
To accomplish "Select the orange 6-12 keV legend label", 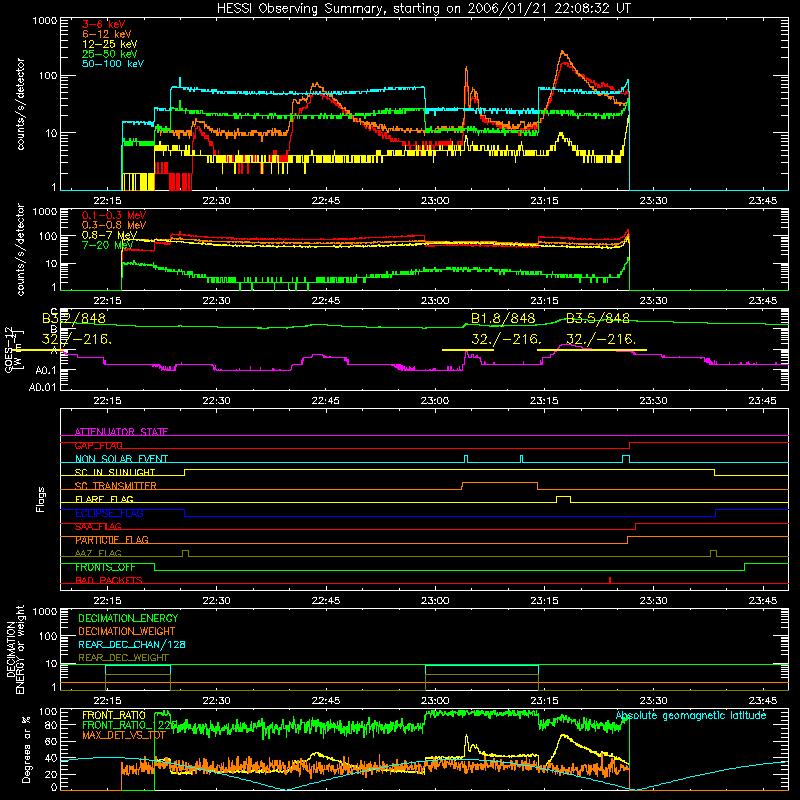I will pyautogui.click(x=107, y=34).
